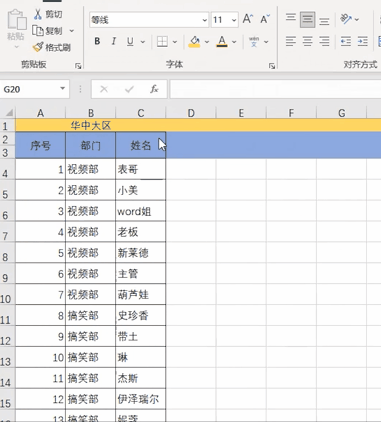The image size is (381, 422).
Task: Click the phonetic guide (wén) icon
Action: 254,42
